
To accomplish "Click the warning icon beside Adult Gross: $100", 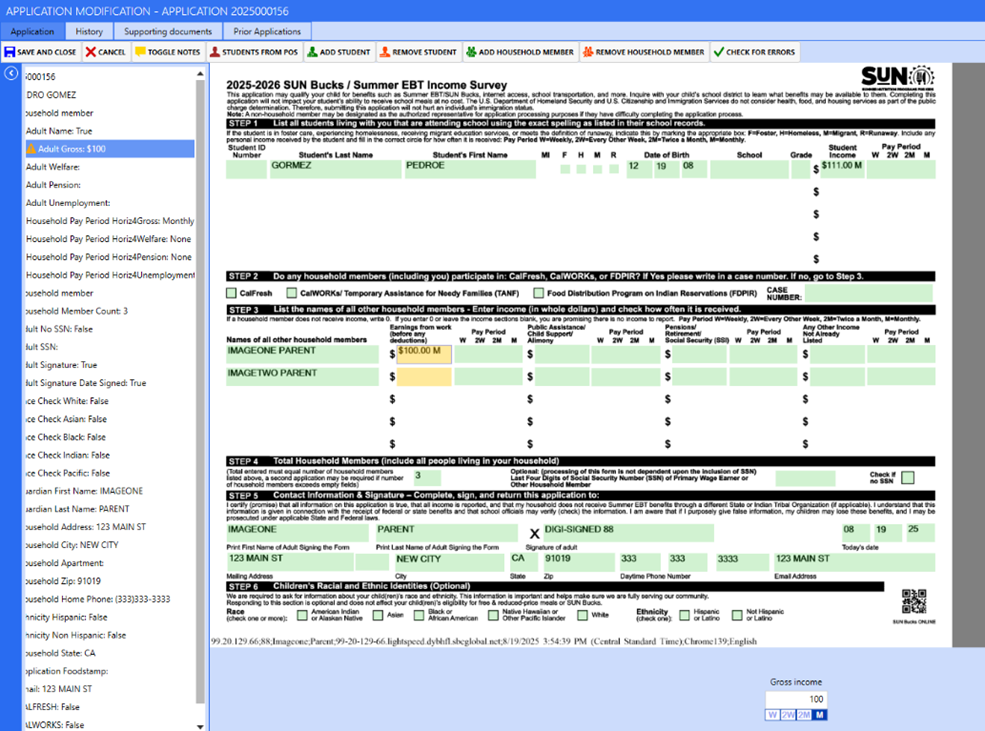I will click(x=31, y=149).
